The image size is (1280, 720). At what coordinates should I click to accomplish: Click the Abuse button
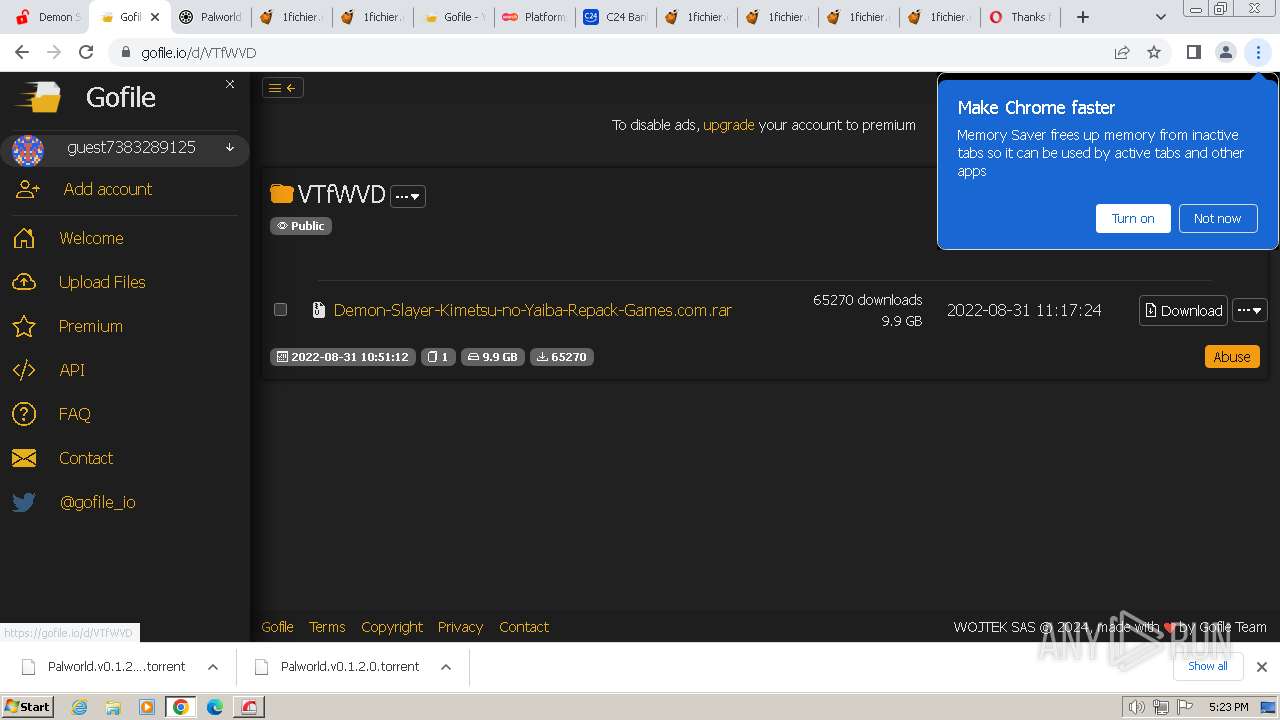1232,357
